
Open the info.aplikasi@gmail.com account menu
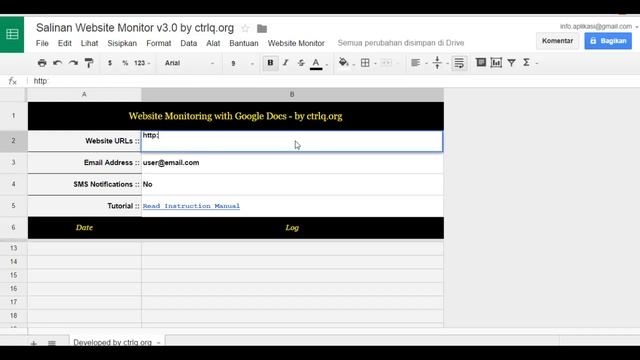(x=598, y=27)
